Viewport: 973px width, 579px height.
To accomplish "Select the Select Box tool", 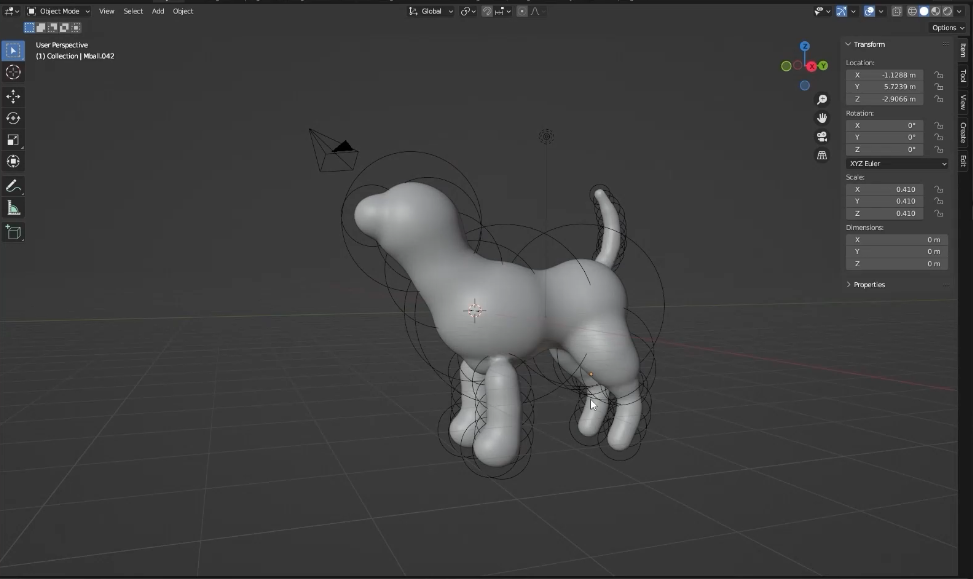I will click(x=13, y=50).
